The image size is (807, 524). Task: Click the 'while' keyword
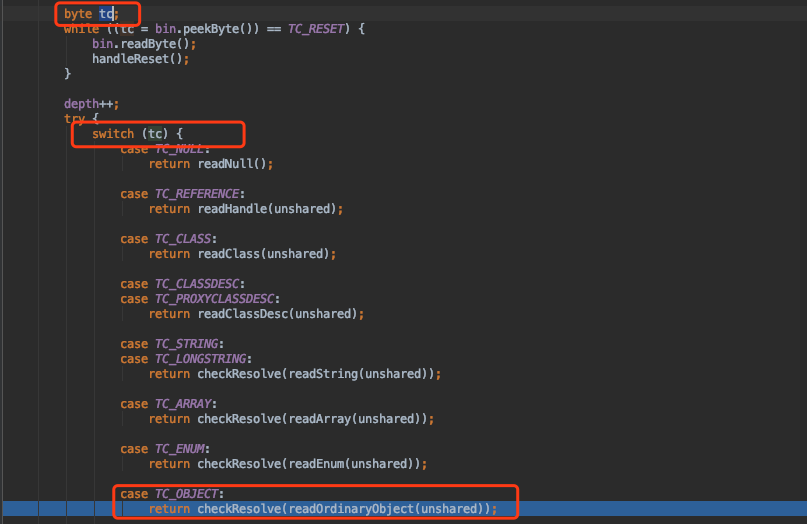81,29
